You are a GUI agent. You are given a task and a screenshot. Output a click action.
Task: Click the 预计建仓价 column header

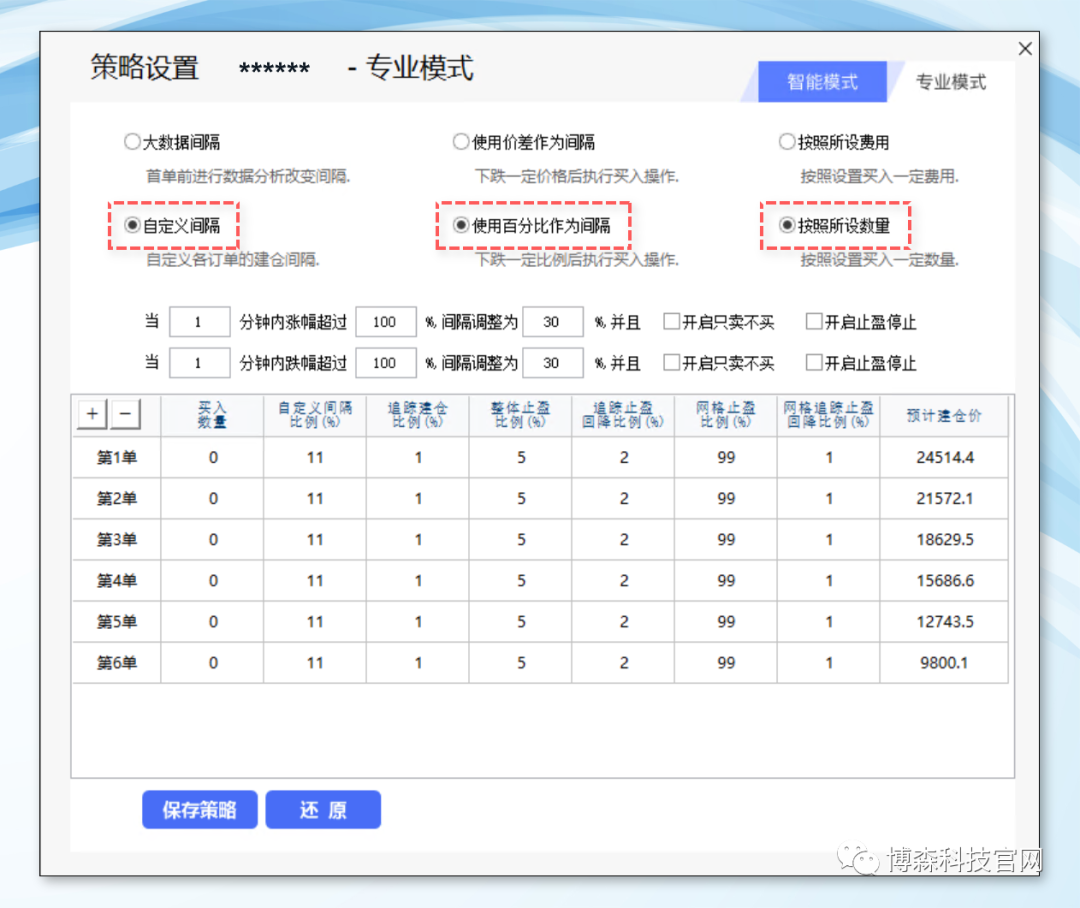944,415
